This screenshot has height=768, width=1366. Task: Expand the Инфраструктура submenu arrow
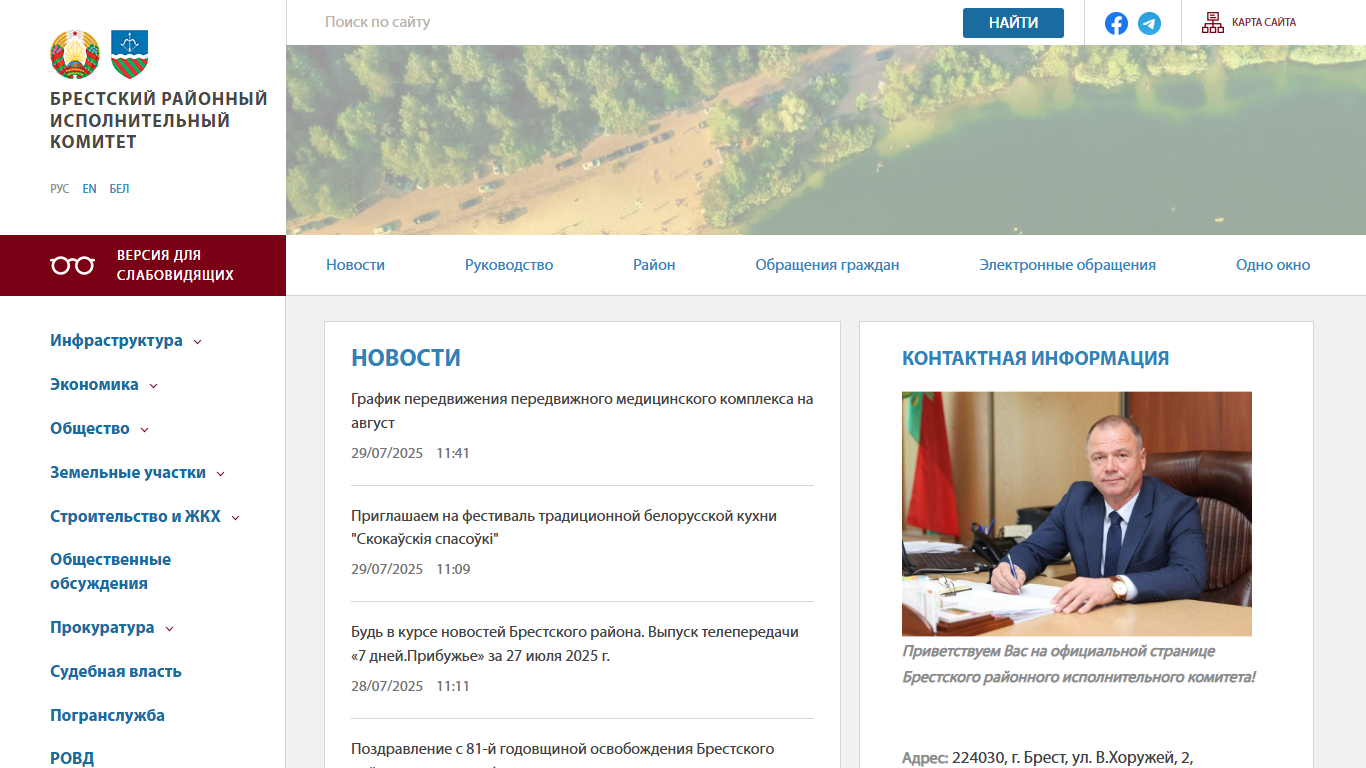point(198,342)
